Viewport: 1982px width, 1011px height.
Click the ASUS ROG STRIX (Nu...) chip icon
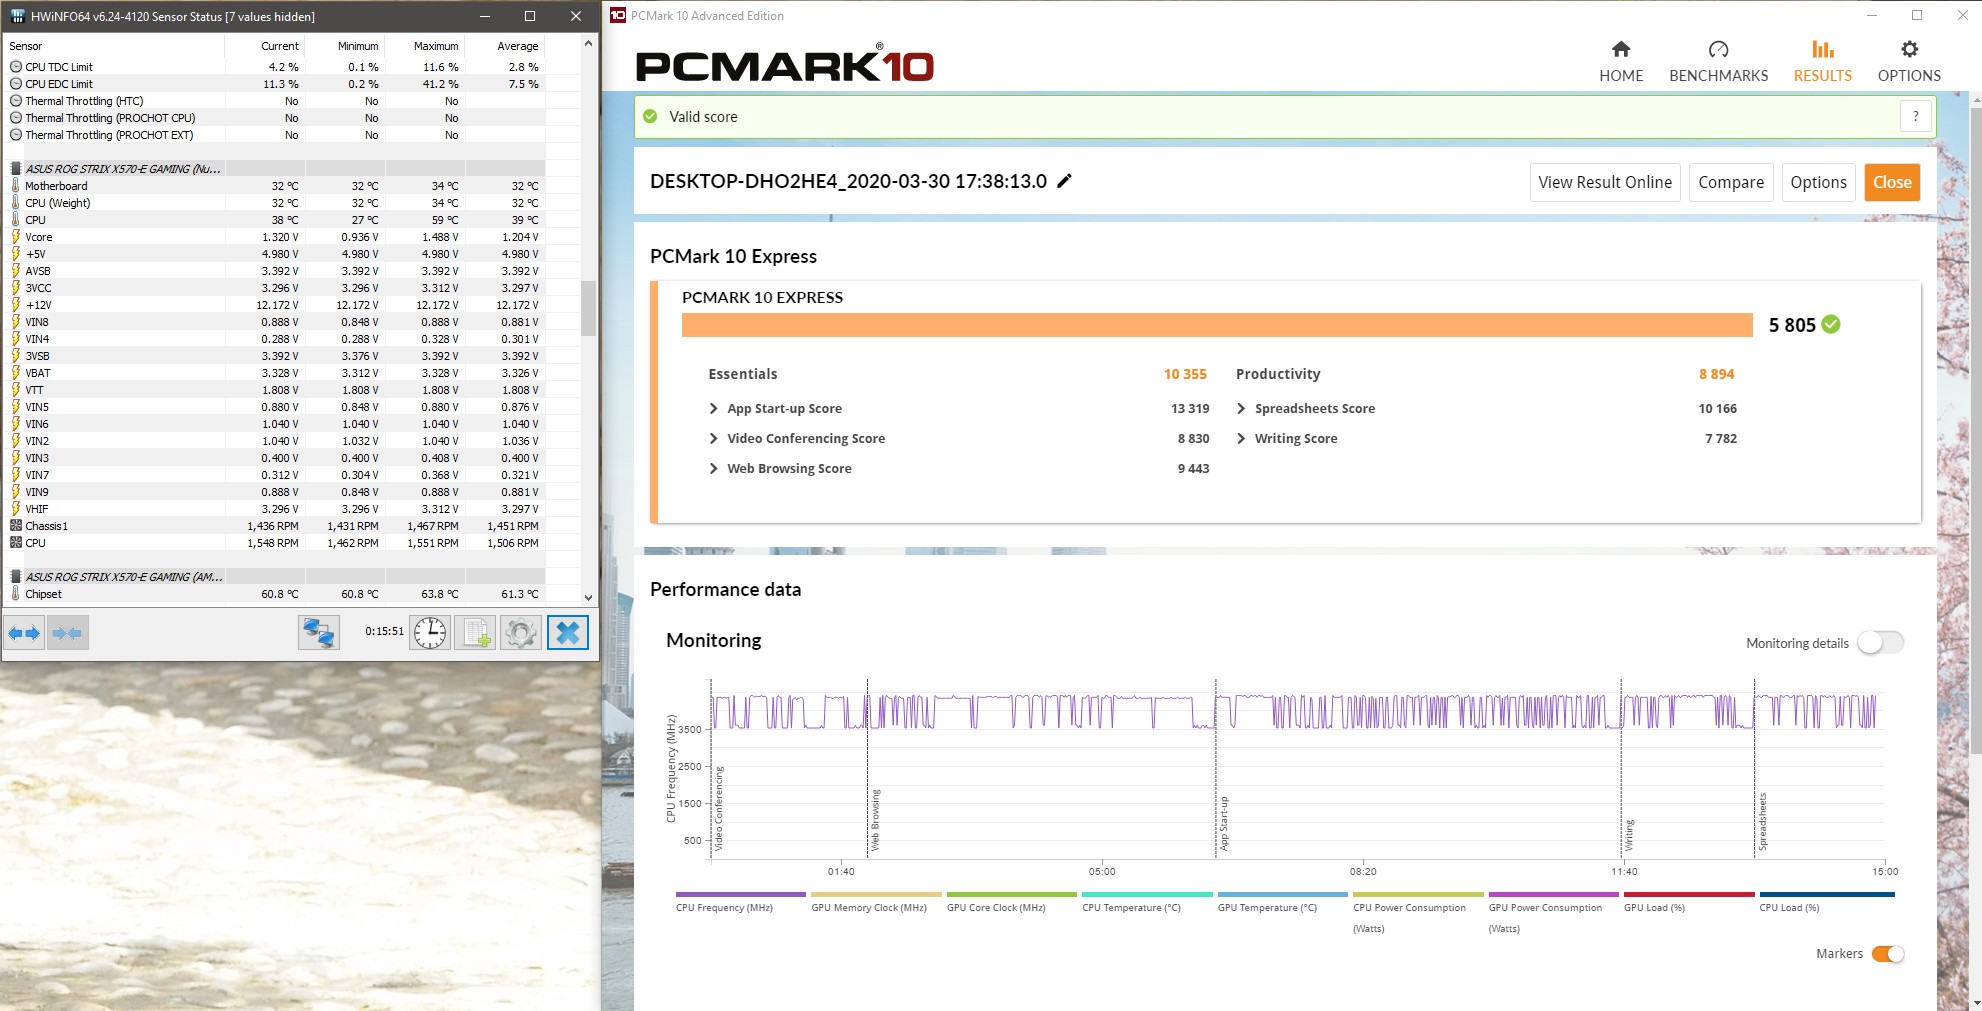pos(16,169)
